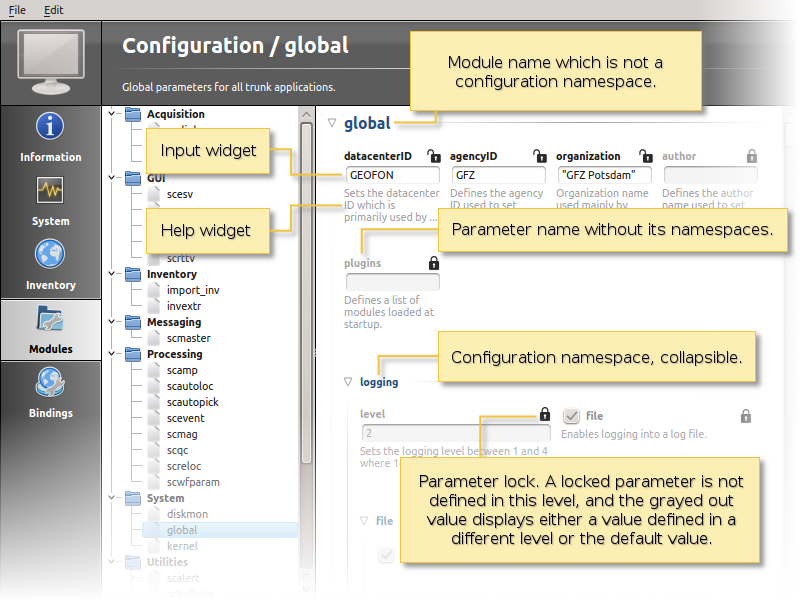Click the datacenterID field containing GEOFON
The image size is (800, 600).
pos(394,176)
